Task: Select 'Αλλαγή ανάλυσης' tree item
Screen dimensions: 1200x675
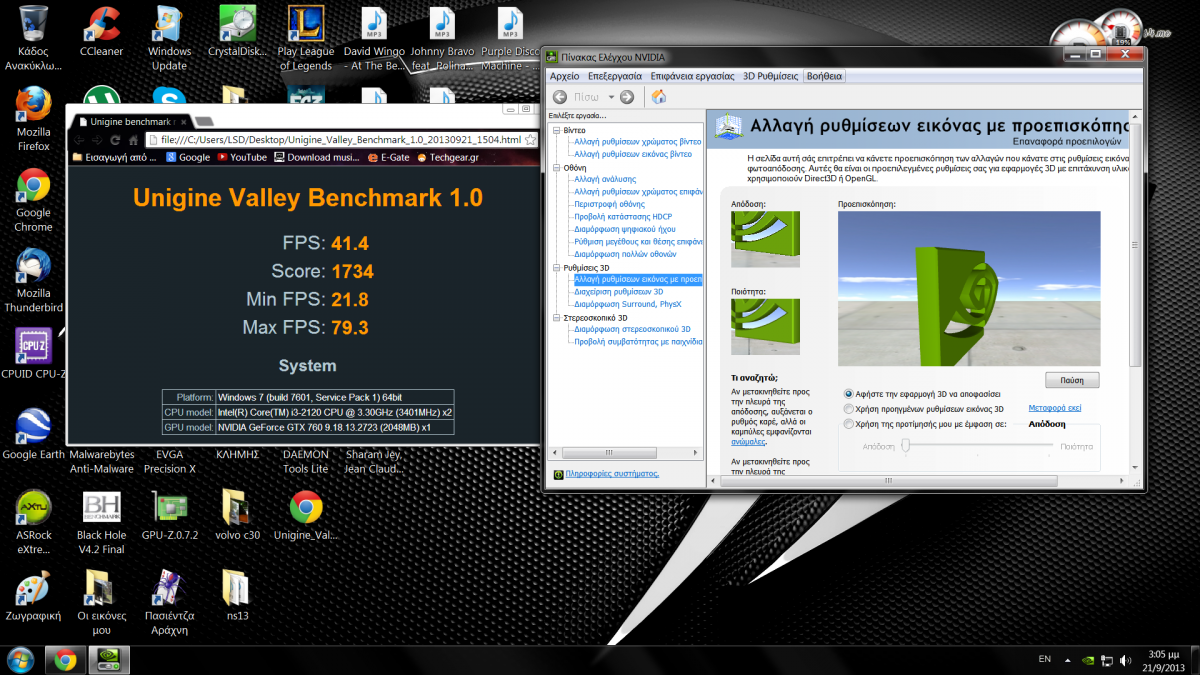Action: [605, 179]
